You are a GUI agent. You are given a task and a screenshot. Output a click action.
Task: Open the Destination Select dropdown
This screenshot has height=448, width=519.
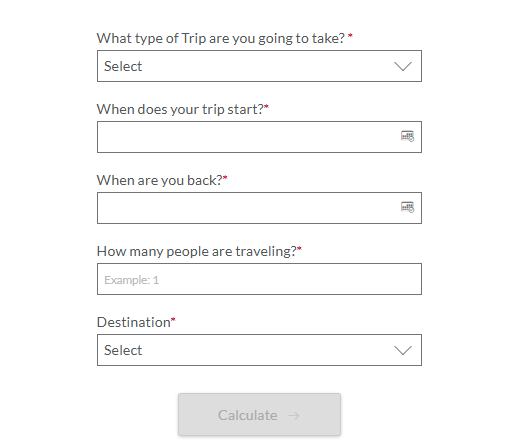tap(259, 350)
